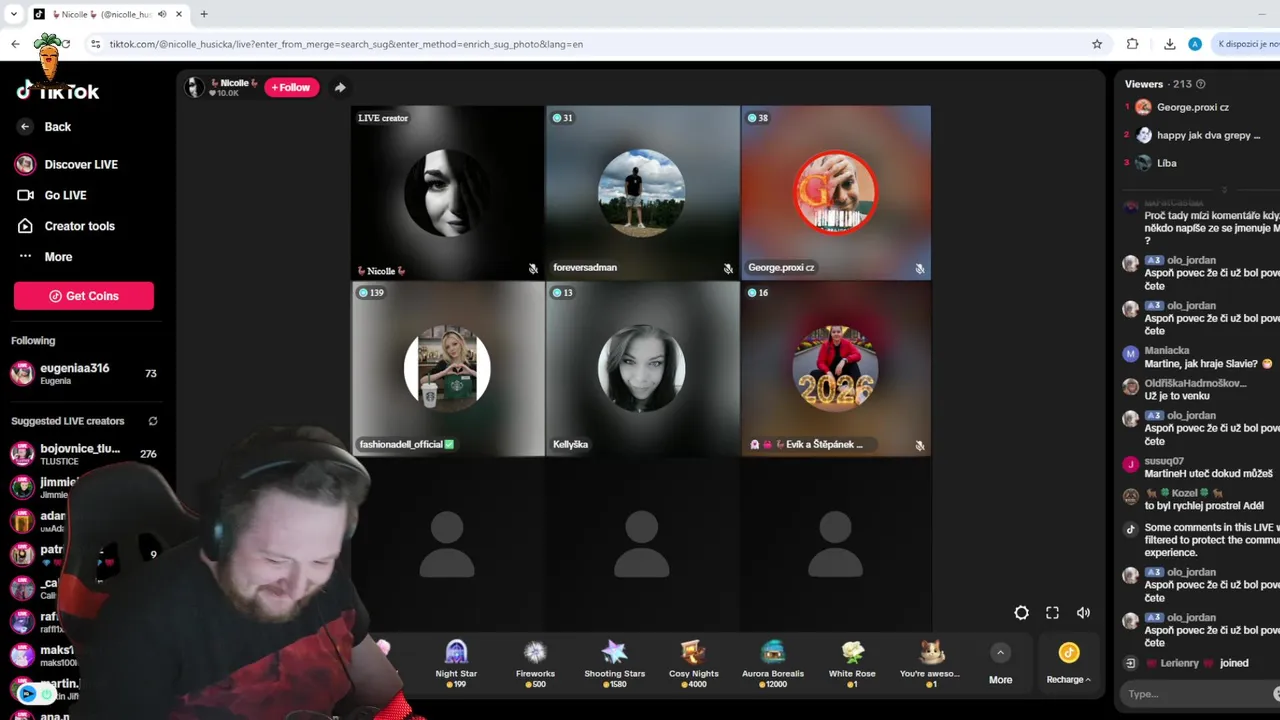Enter fullscreen mode for live stream
Image resolution: width=1280 pixels, height=720 pixels.
click(x=1052, y=613)
